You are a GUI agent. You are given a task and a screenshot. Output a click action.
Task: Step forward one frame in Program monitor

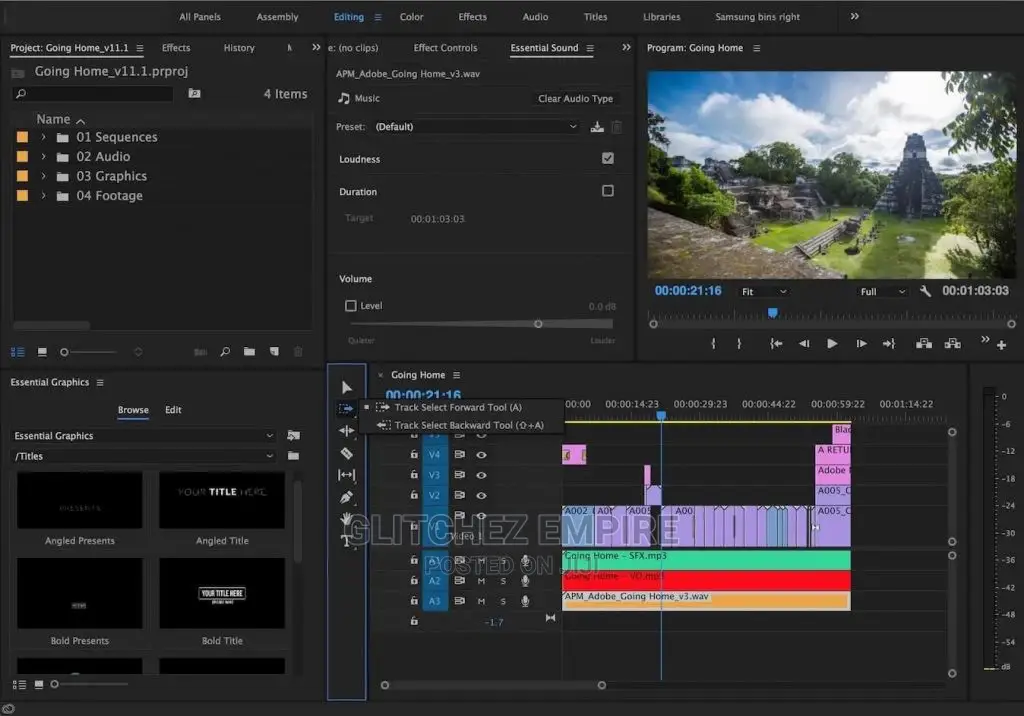click(861, 344)
